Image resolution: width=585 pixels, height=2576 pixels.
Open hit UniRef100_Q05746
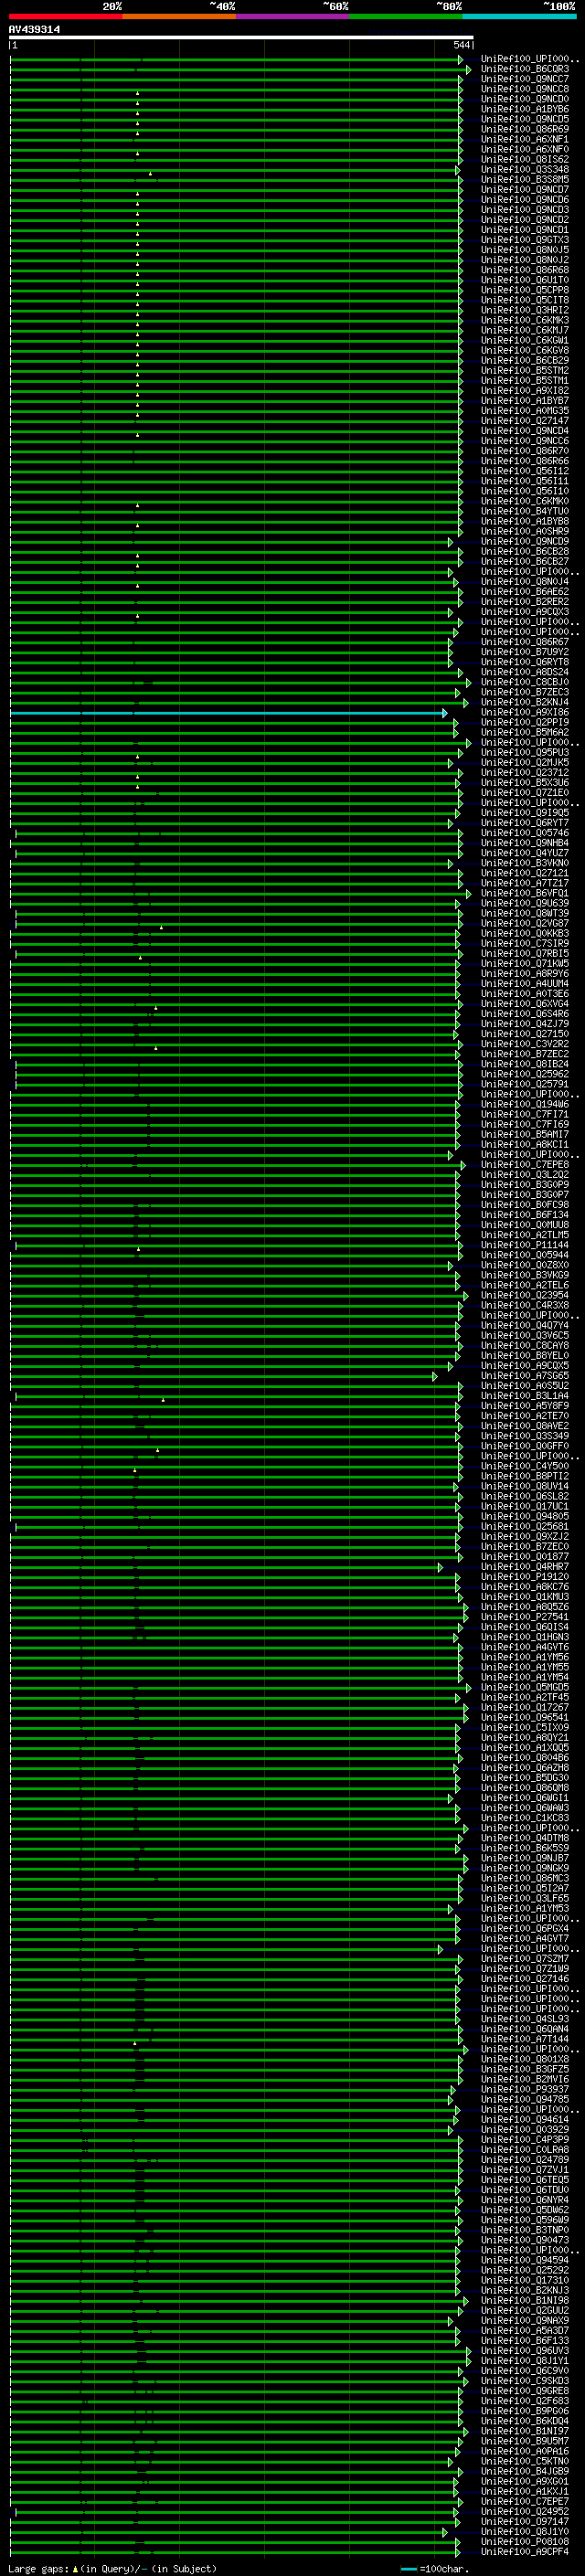[525, 833]
